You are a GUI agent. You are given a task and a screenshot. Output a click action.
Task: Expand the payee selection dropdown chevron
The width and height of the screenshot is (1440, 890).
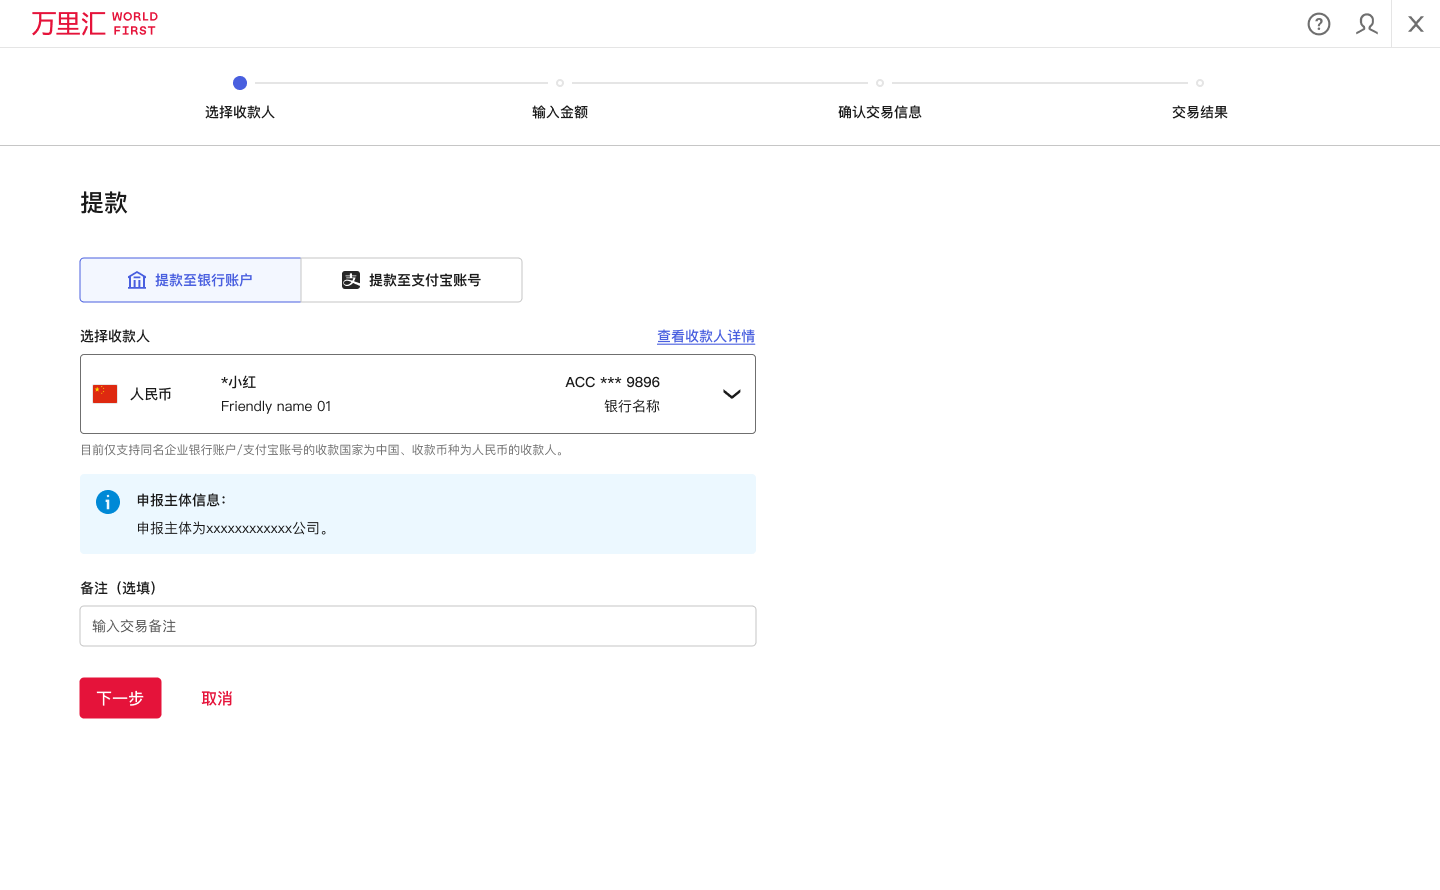pos(730,394)
